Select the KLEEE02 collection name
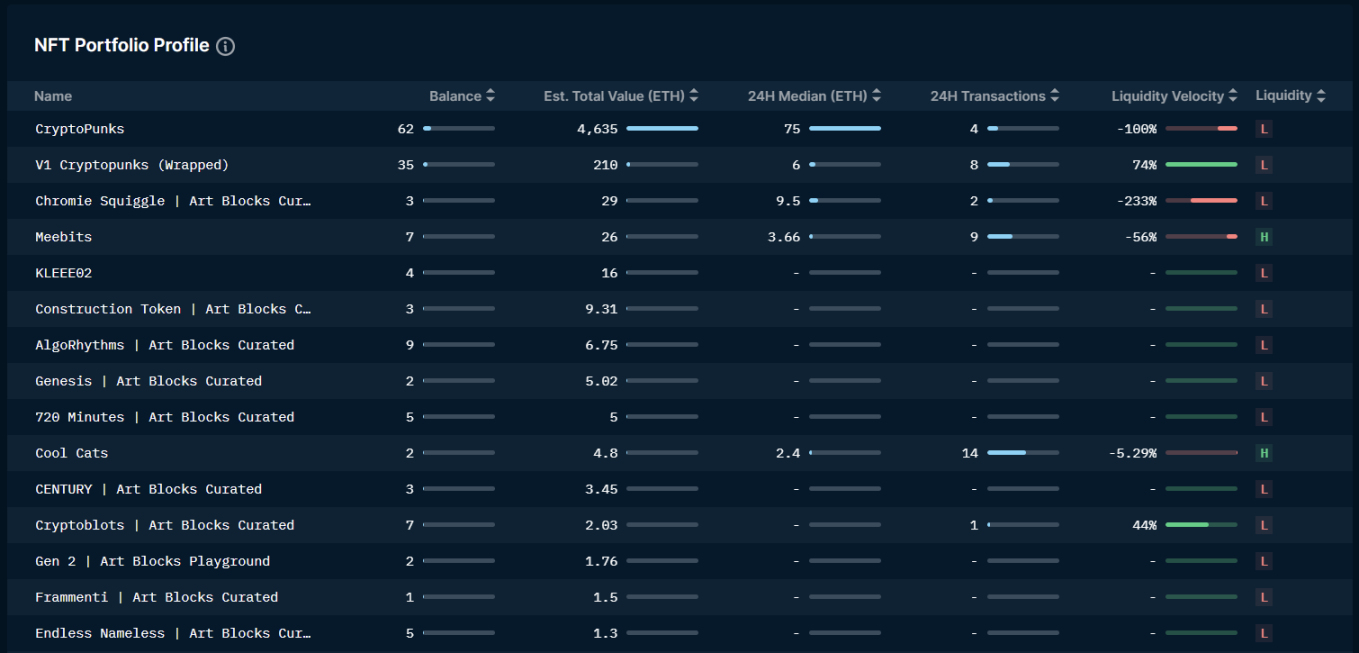Screen dimensions: 1359x653 [x=63, y=273]
